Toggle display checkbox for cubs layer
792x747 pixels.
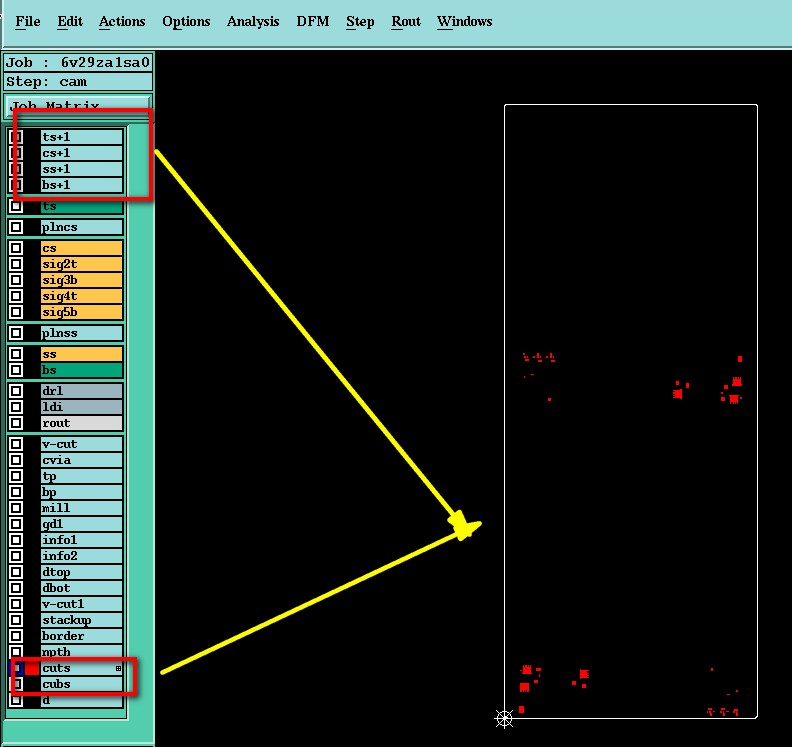coord(16,684)
